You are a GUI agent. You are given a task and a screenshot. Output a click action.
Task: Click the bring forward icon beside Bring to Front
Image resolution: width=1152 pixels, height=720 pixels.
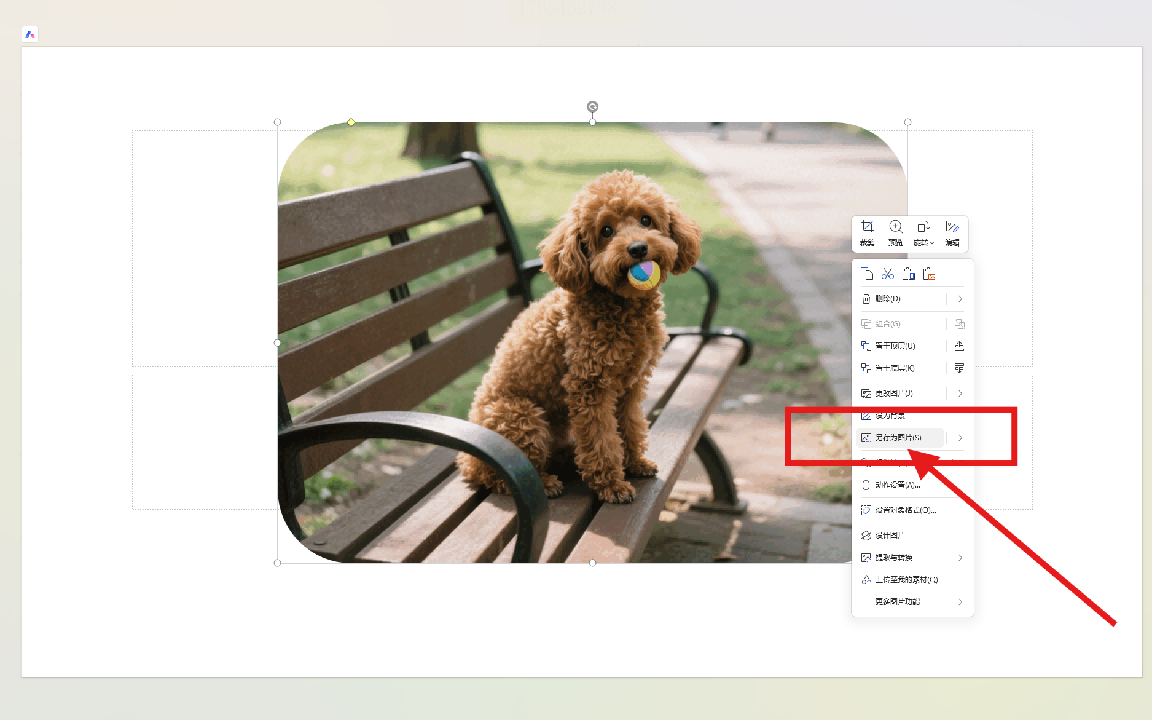coord(960,346)
